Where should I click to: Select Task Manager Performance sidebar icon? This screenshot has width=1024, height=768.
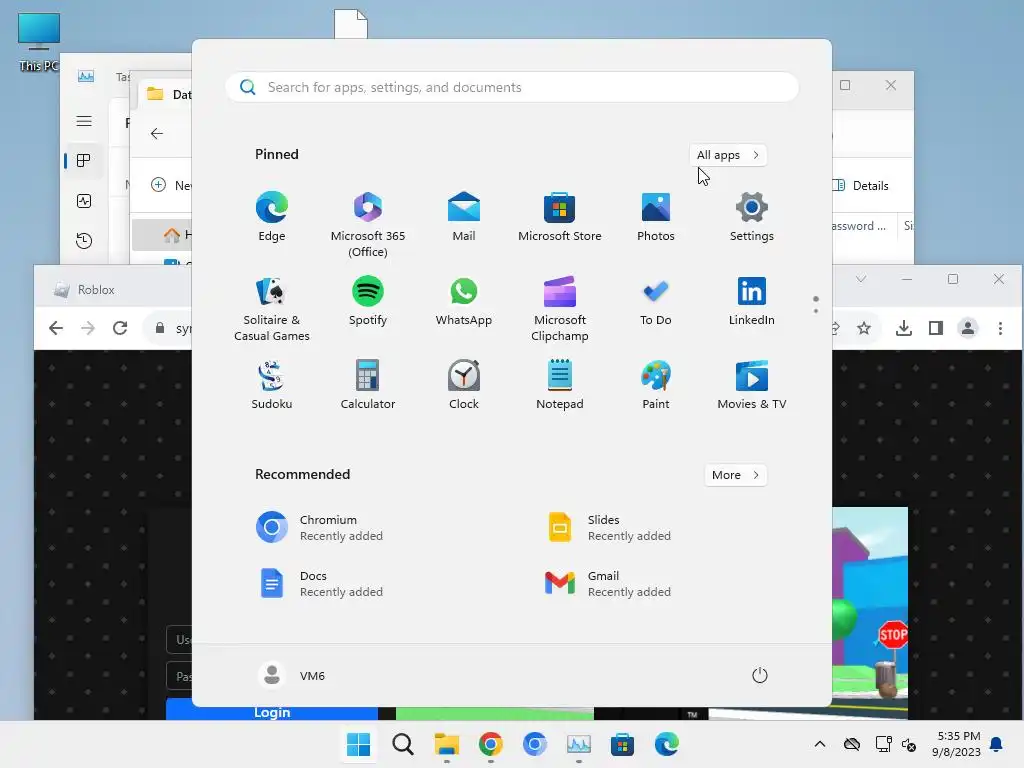pyautogui.click(x=84, y=201)
